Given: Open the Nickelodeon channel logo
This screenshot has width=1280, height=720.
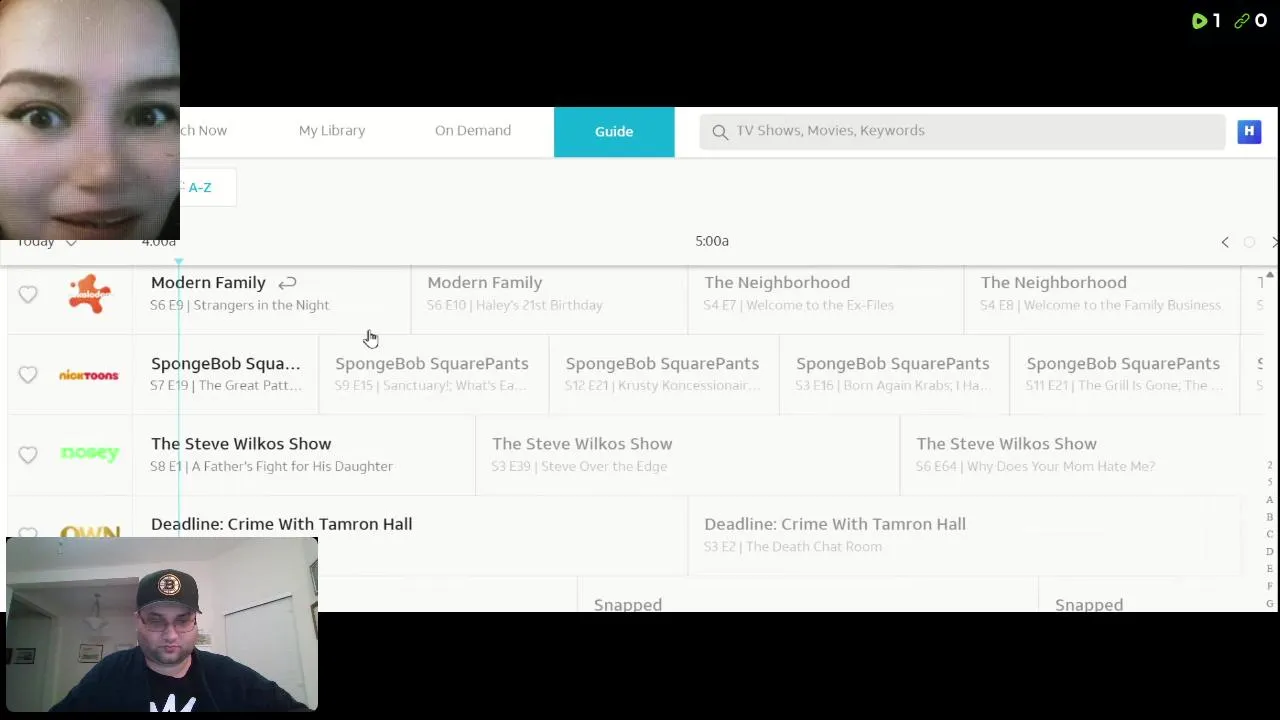Looking at the screenshot, I should click(x=89, y=294).
